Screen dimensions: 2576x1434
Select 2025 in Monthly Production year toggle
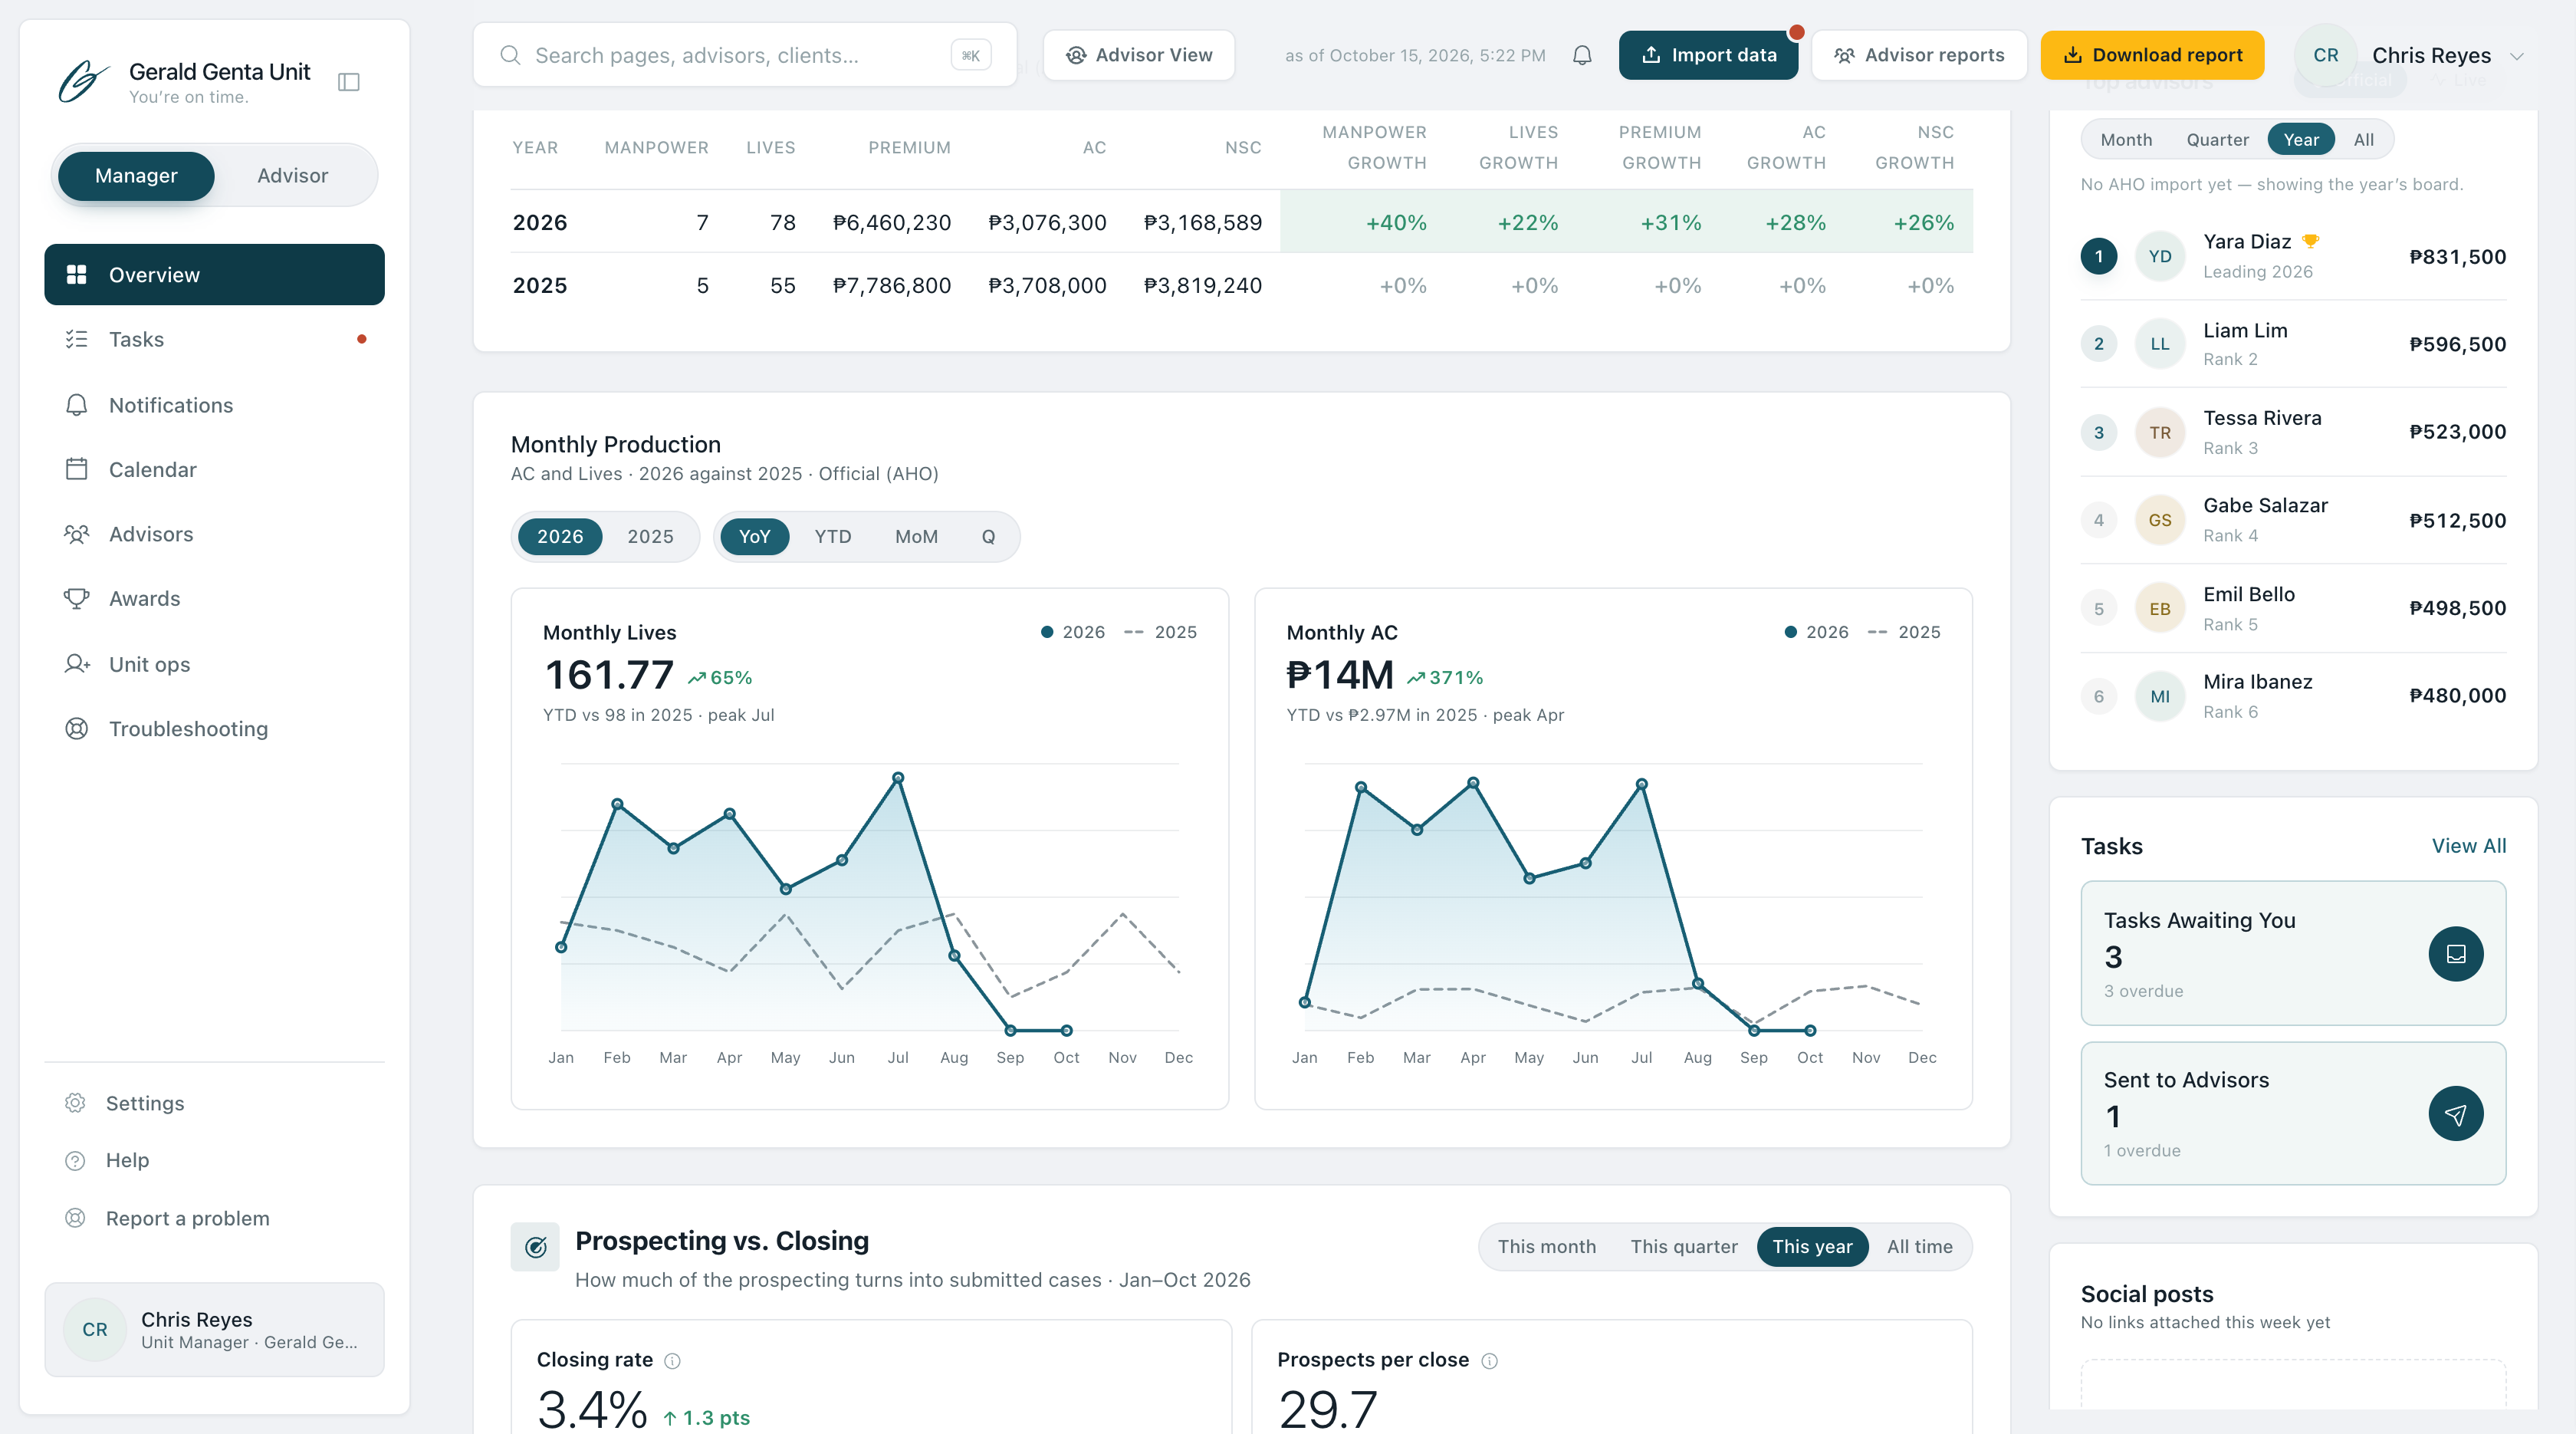click(650, 536)
